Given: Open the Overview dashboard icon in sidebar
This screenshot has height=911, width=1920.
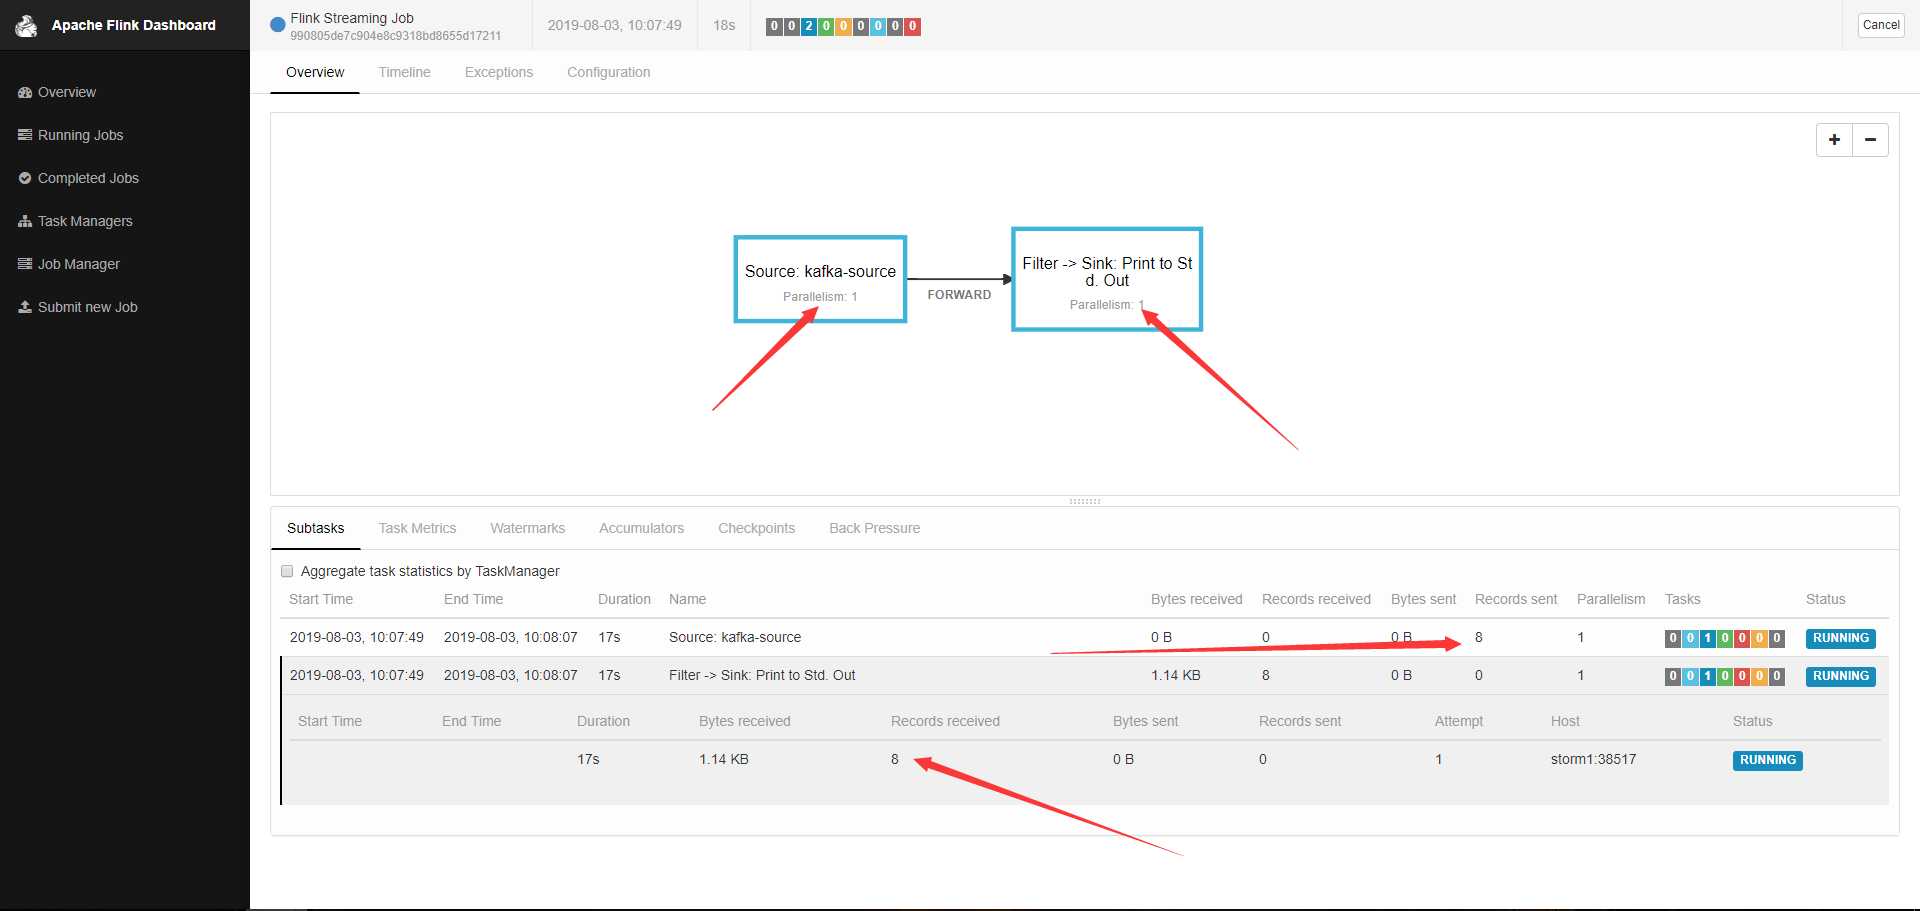Looking at the screenshot, I should 25,92.
